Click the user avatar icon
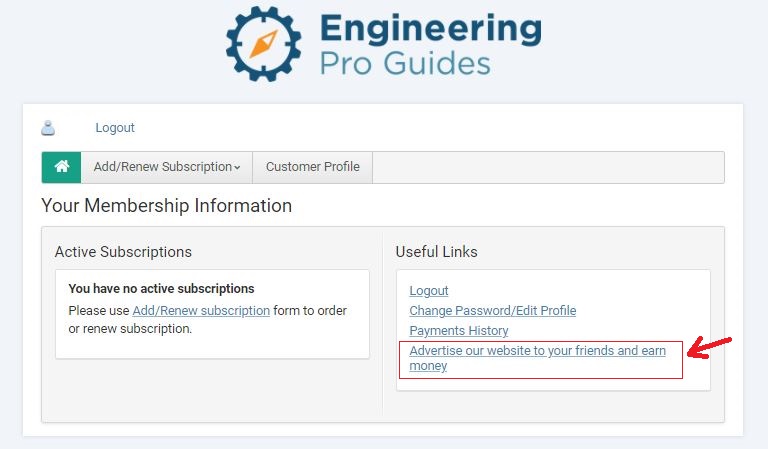 [x=48, y=128]
